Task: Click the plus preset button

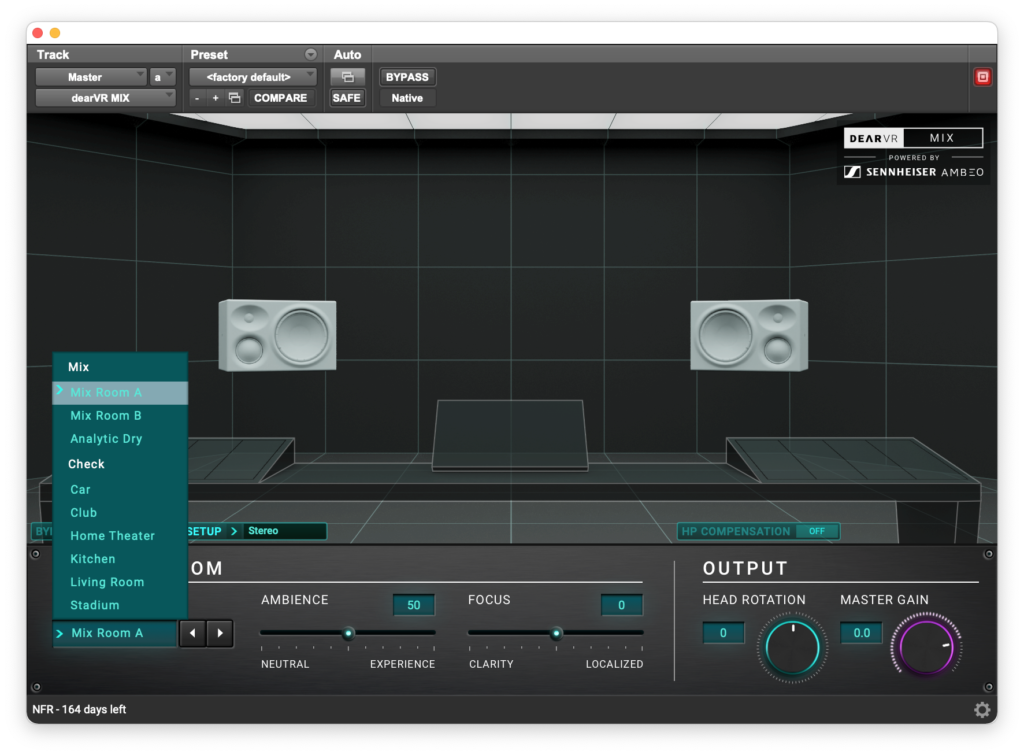Action: tap(215, 98)
